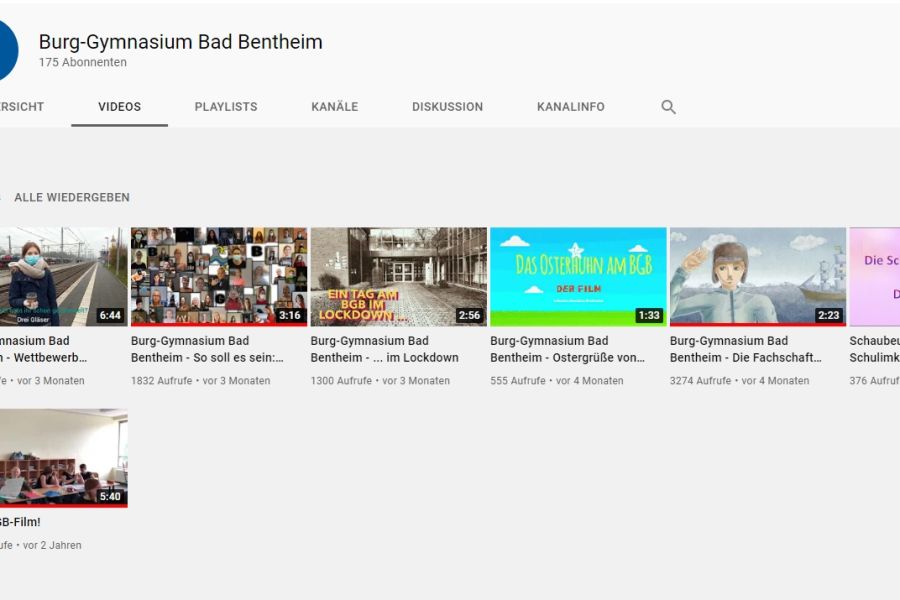Open the channel avatar picture
This screenshot has height=600, width=900.
tap(8, 51)
